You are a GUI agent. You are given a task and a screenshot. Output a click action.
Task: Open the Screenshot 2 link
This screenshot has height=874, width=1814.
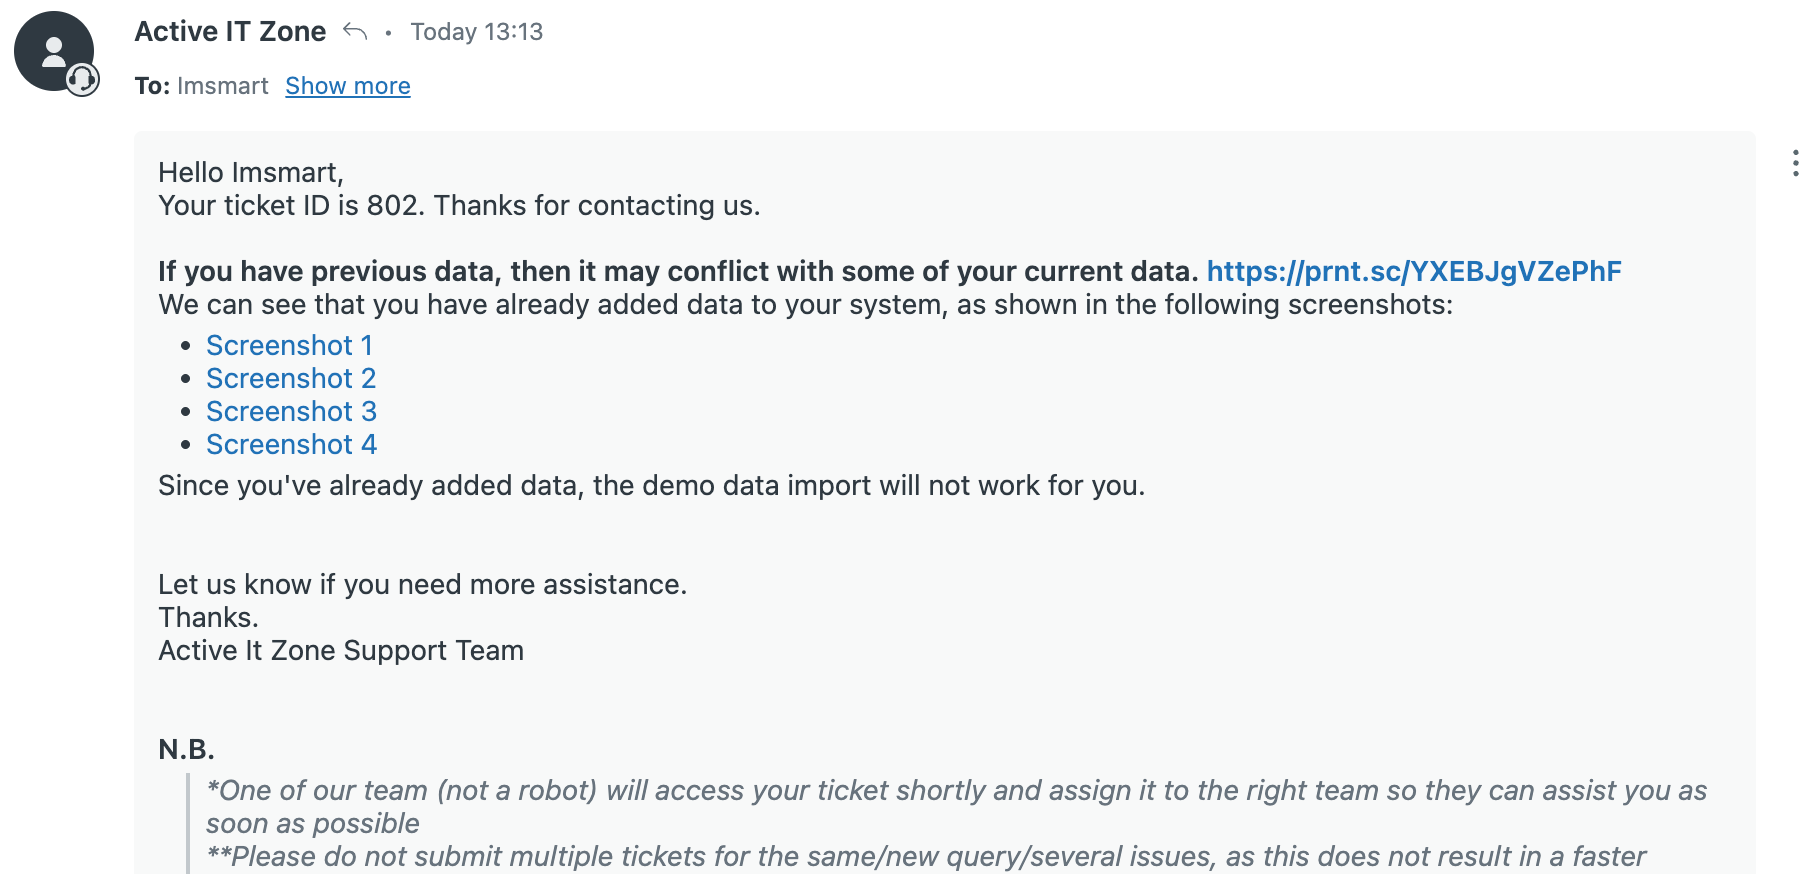(291, 378)
